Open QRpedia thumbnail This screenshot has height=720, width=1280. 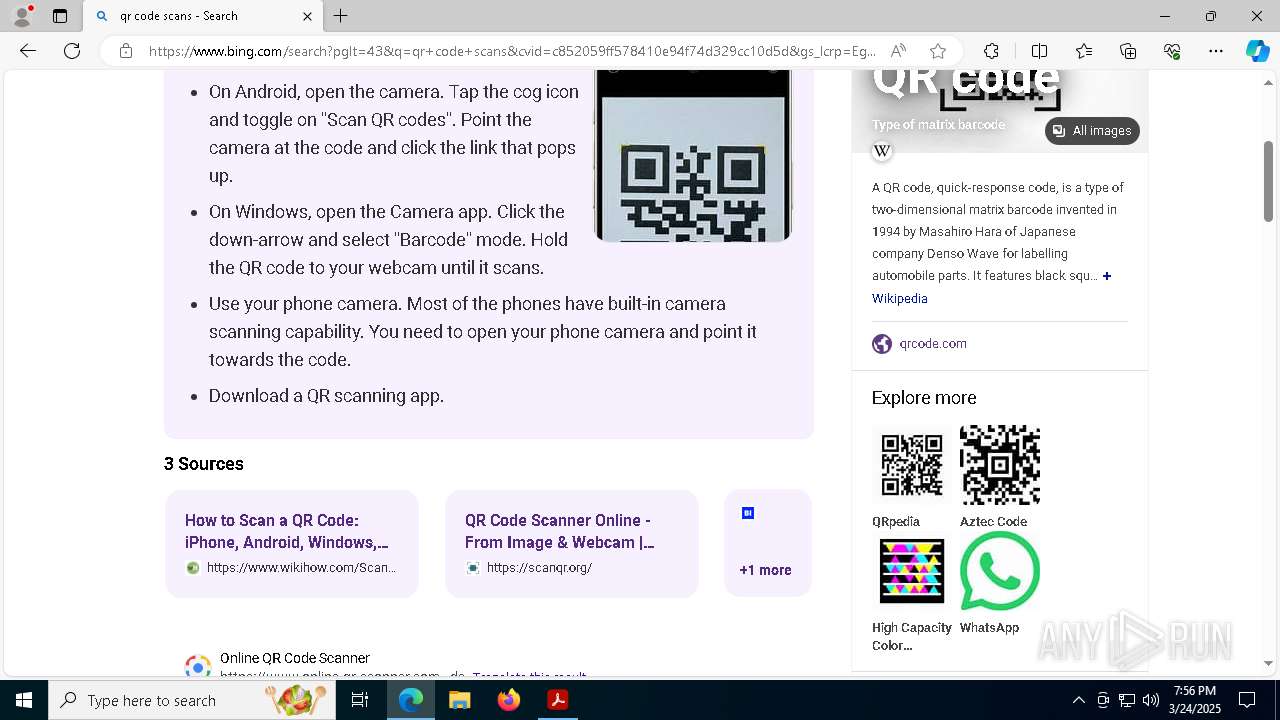[x=911, y=466]
